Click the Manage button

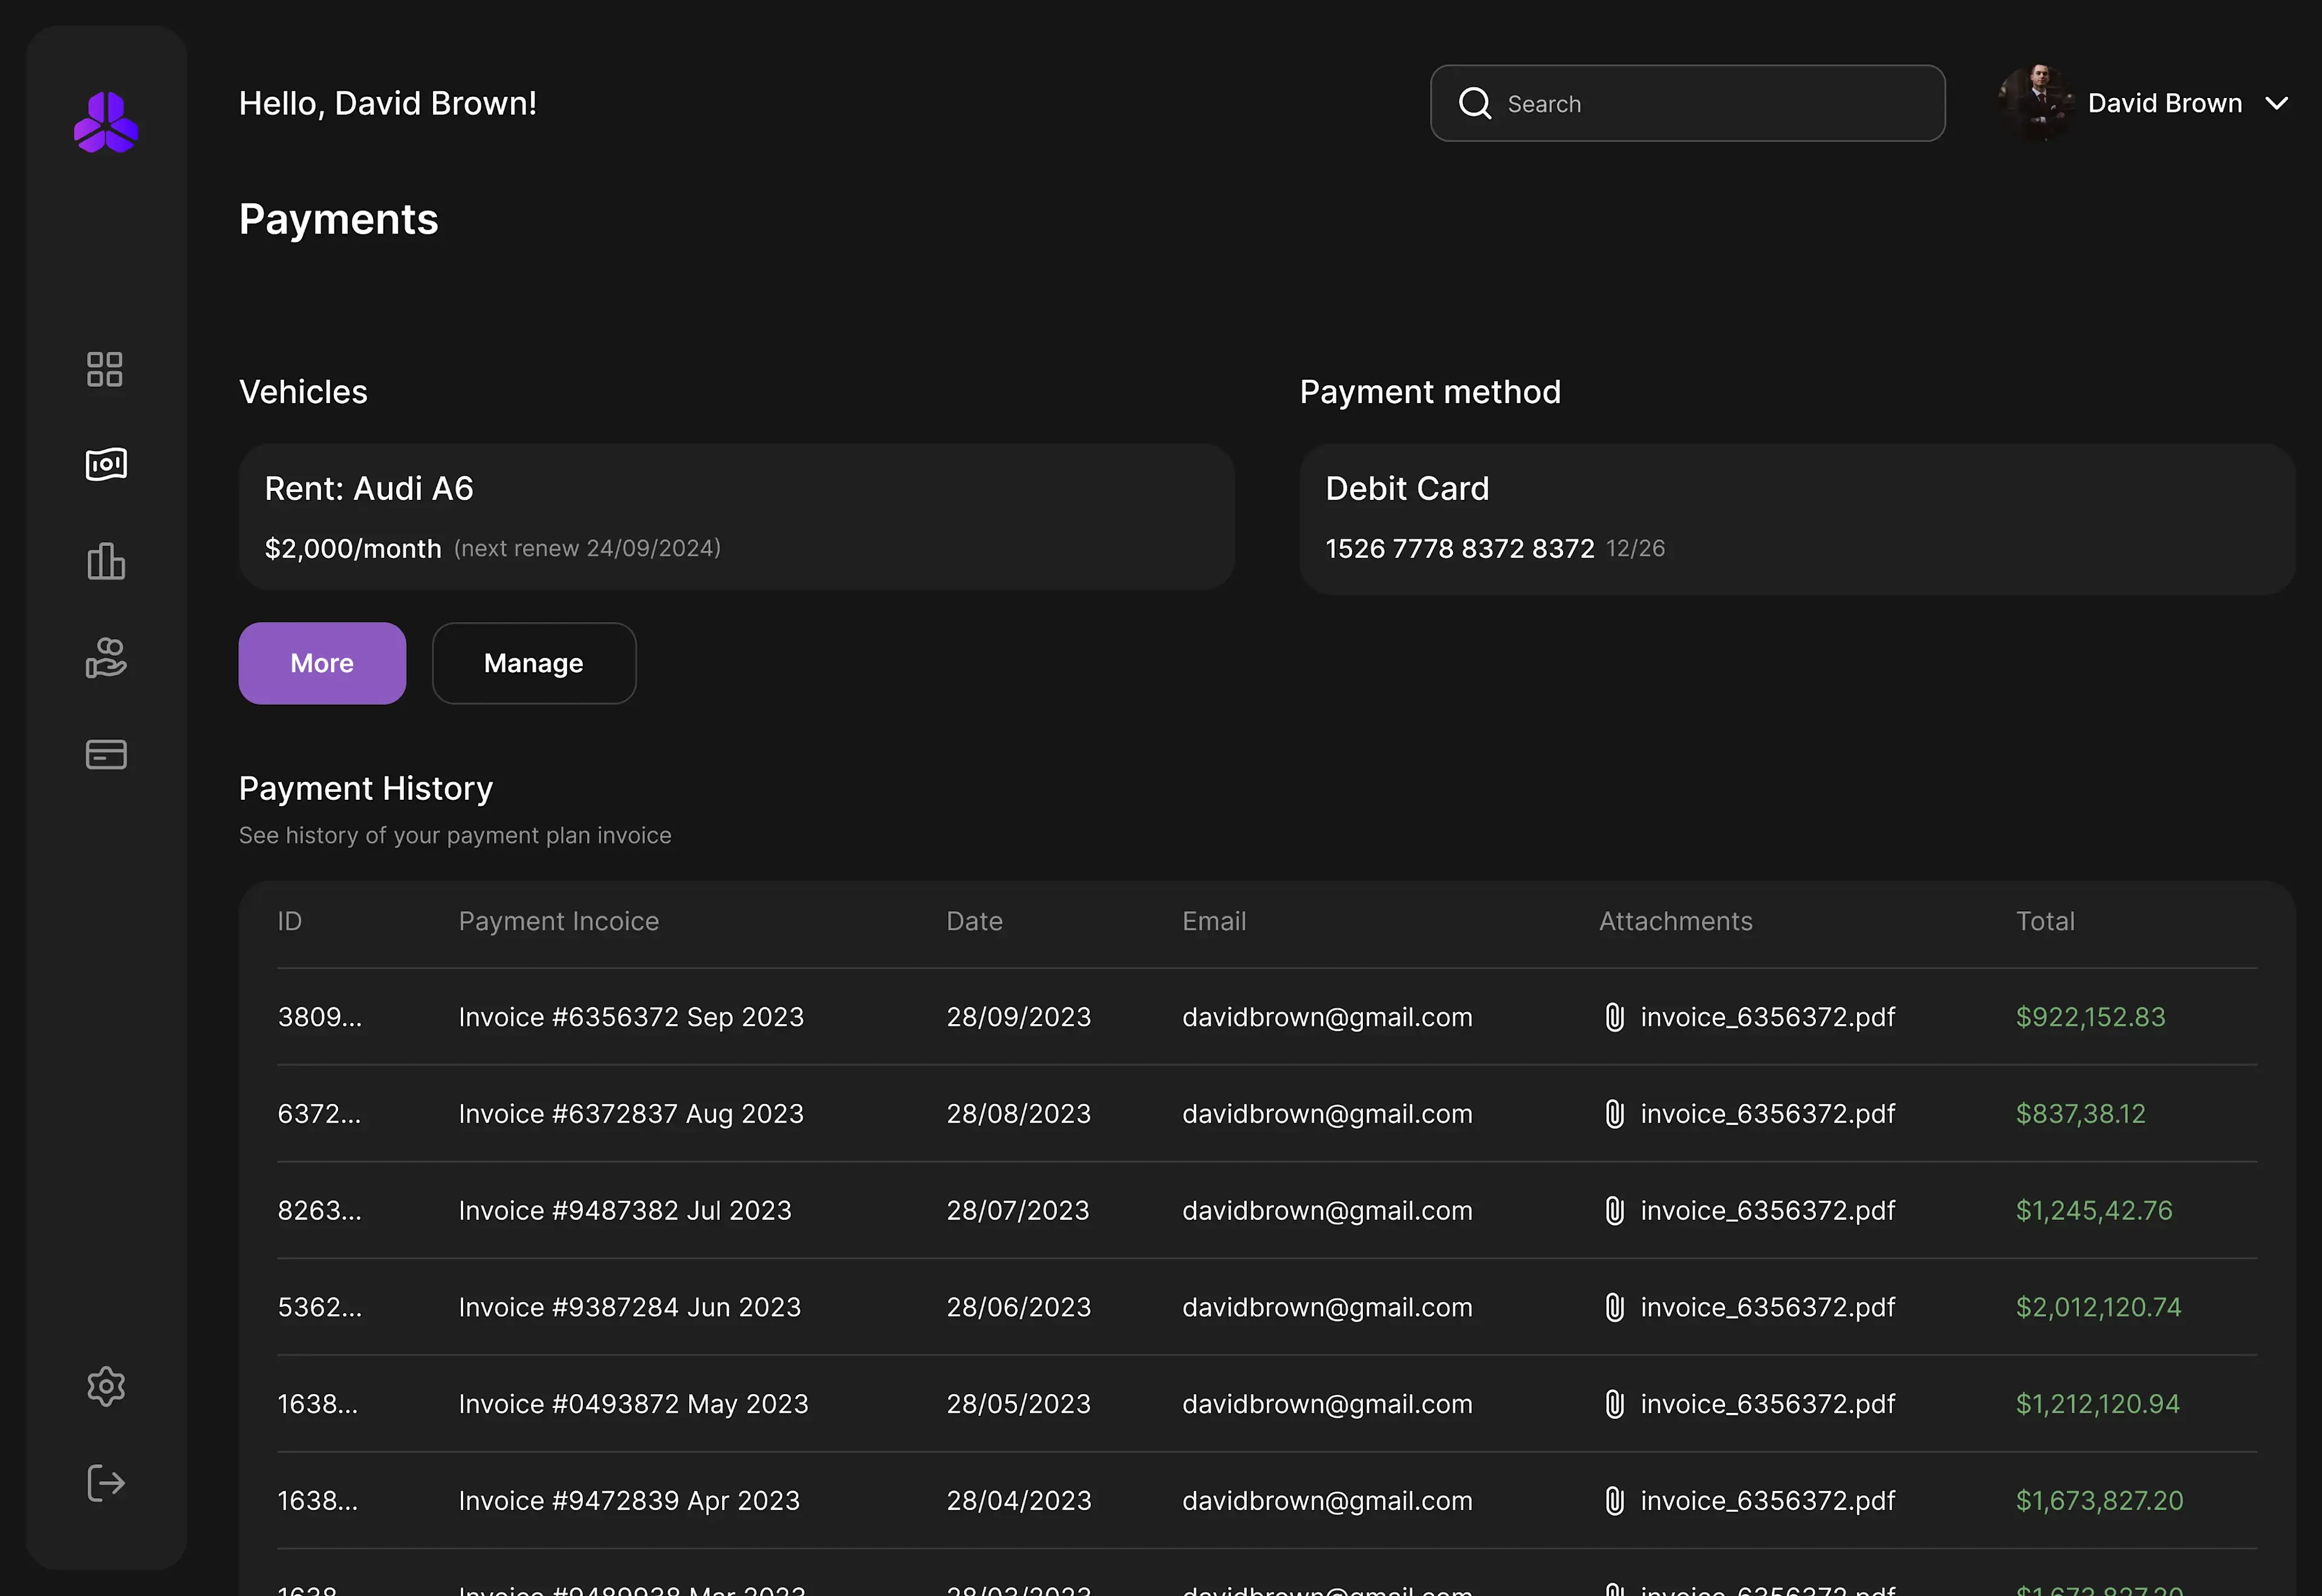tap(534, 663)
